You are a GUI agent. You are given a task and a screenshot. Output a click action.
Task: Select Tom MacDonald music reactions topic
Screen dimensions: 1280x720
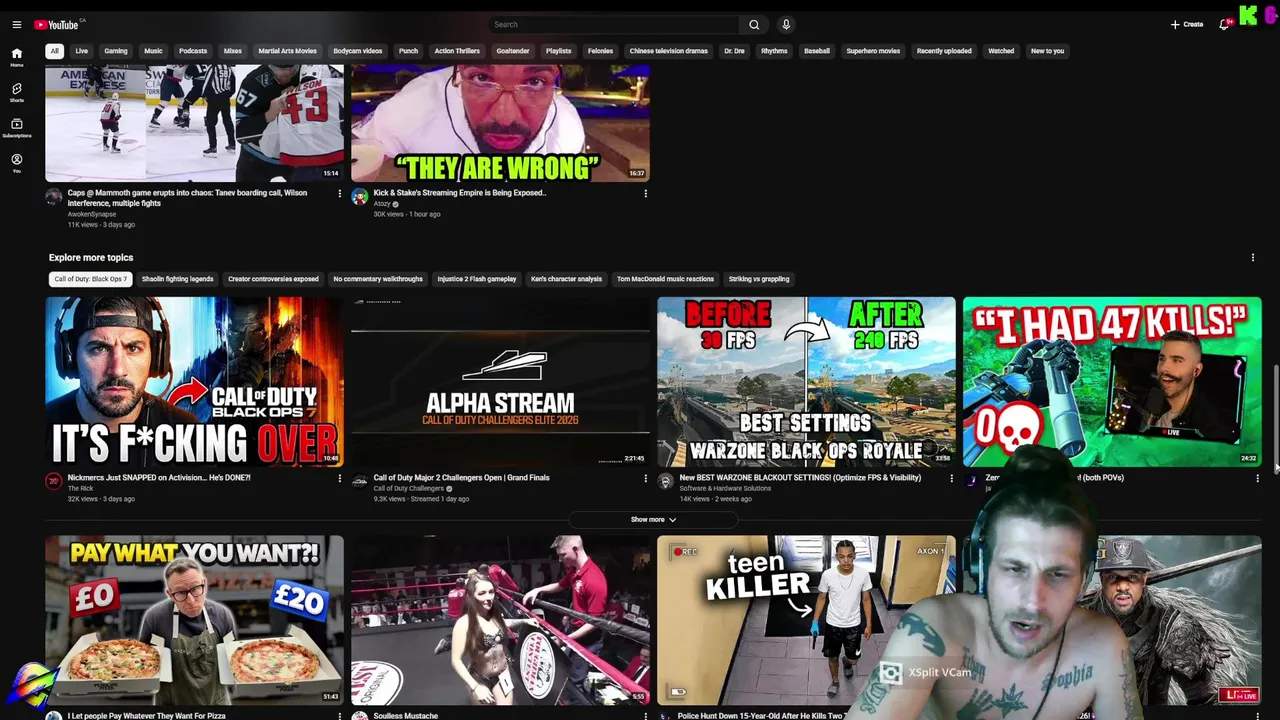(x=665, y=279)
